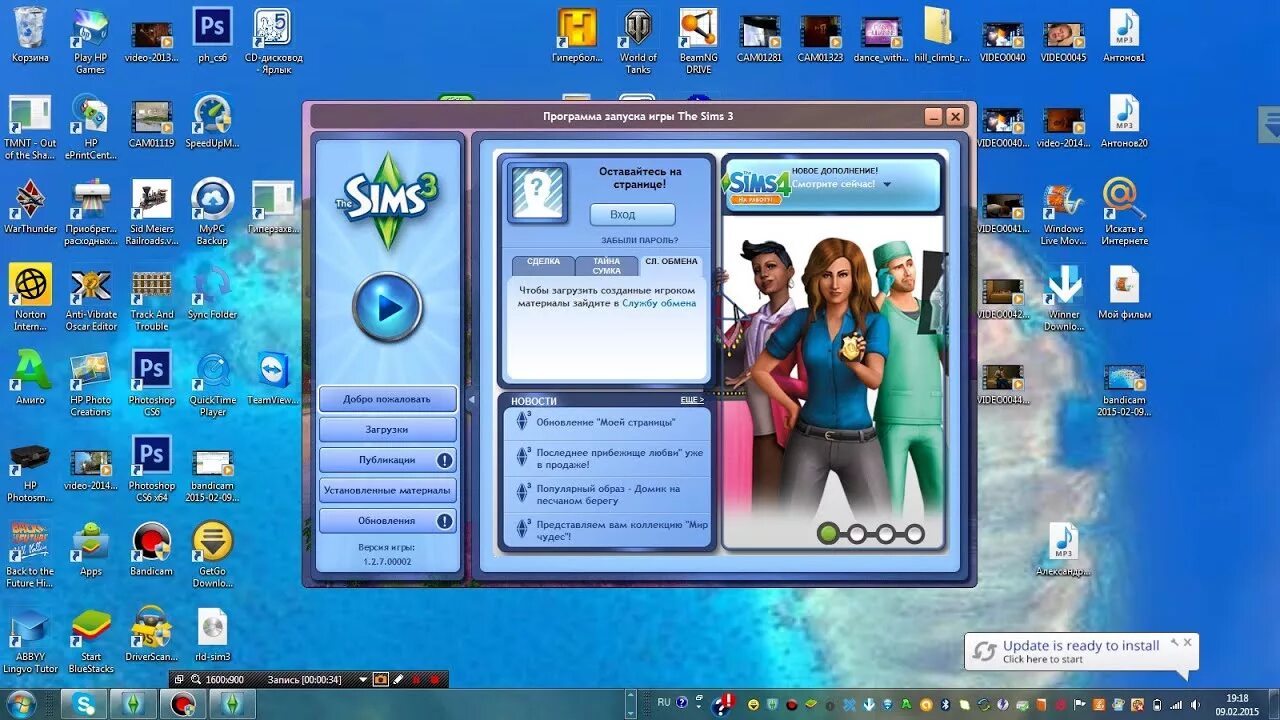The height and width of the screenshot is (720, 1280).
Task: Switch to the СДЕЛКА tab
Action: (x=543, y=265)
